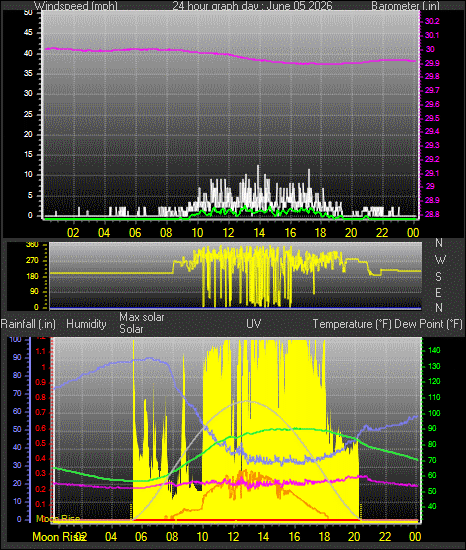The image size is (466, 550).
Task: Select hour 04 under the temperature graph
Action: click(111, 537)
